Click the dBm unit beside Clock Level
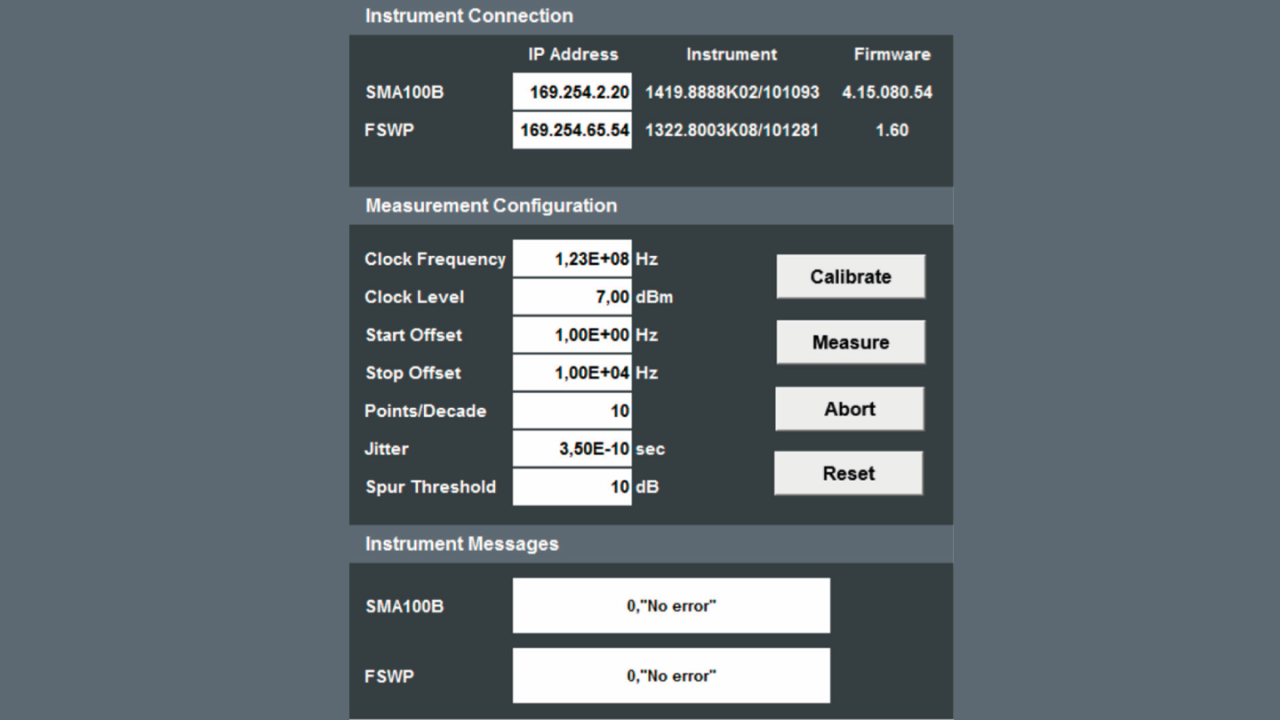The width and height of the screenshot is (1280, 720). 654,297
